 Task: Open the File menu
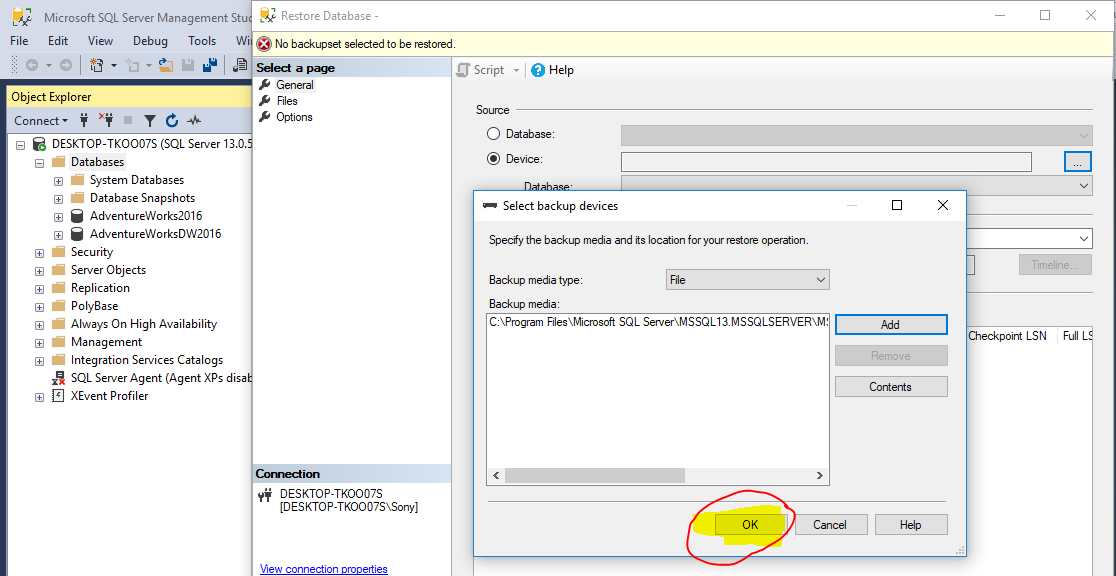pyautogui.click(x=19, y=41)
